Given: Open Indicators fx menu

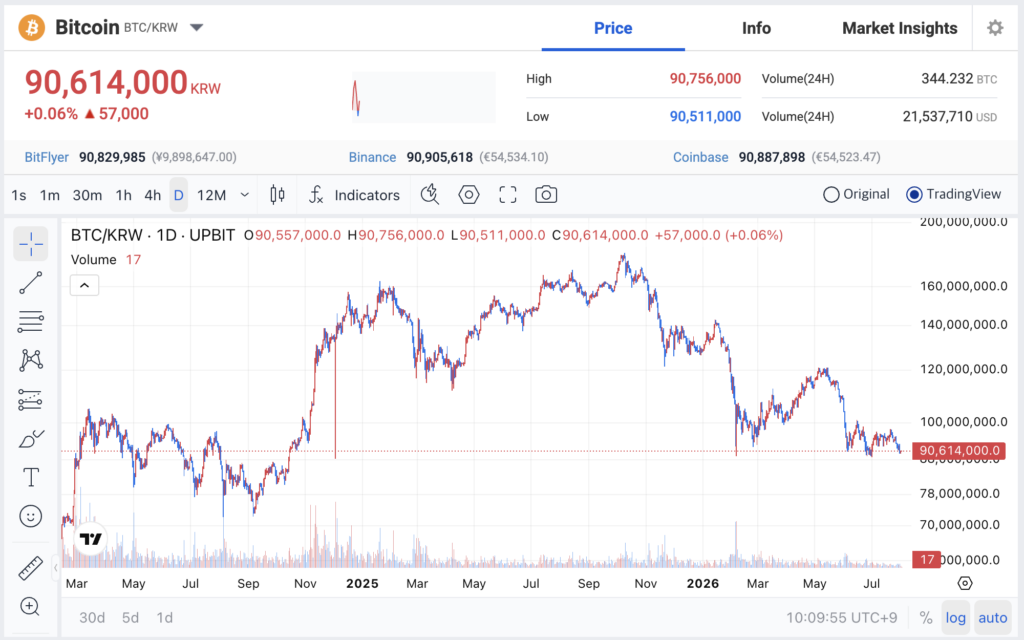Looking at the screenshot, I should pos(354,195).
